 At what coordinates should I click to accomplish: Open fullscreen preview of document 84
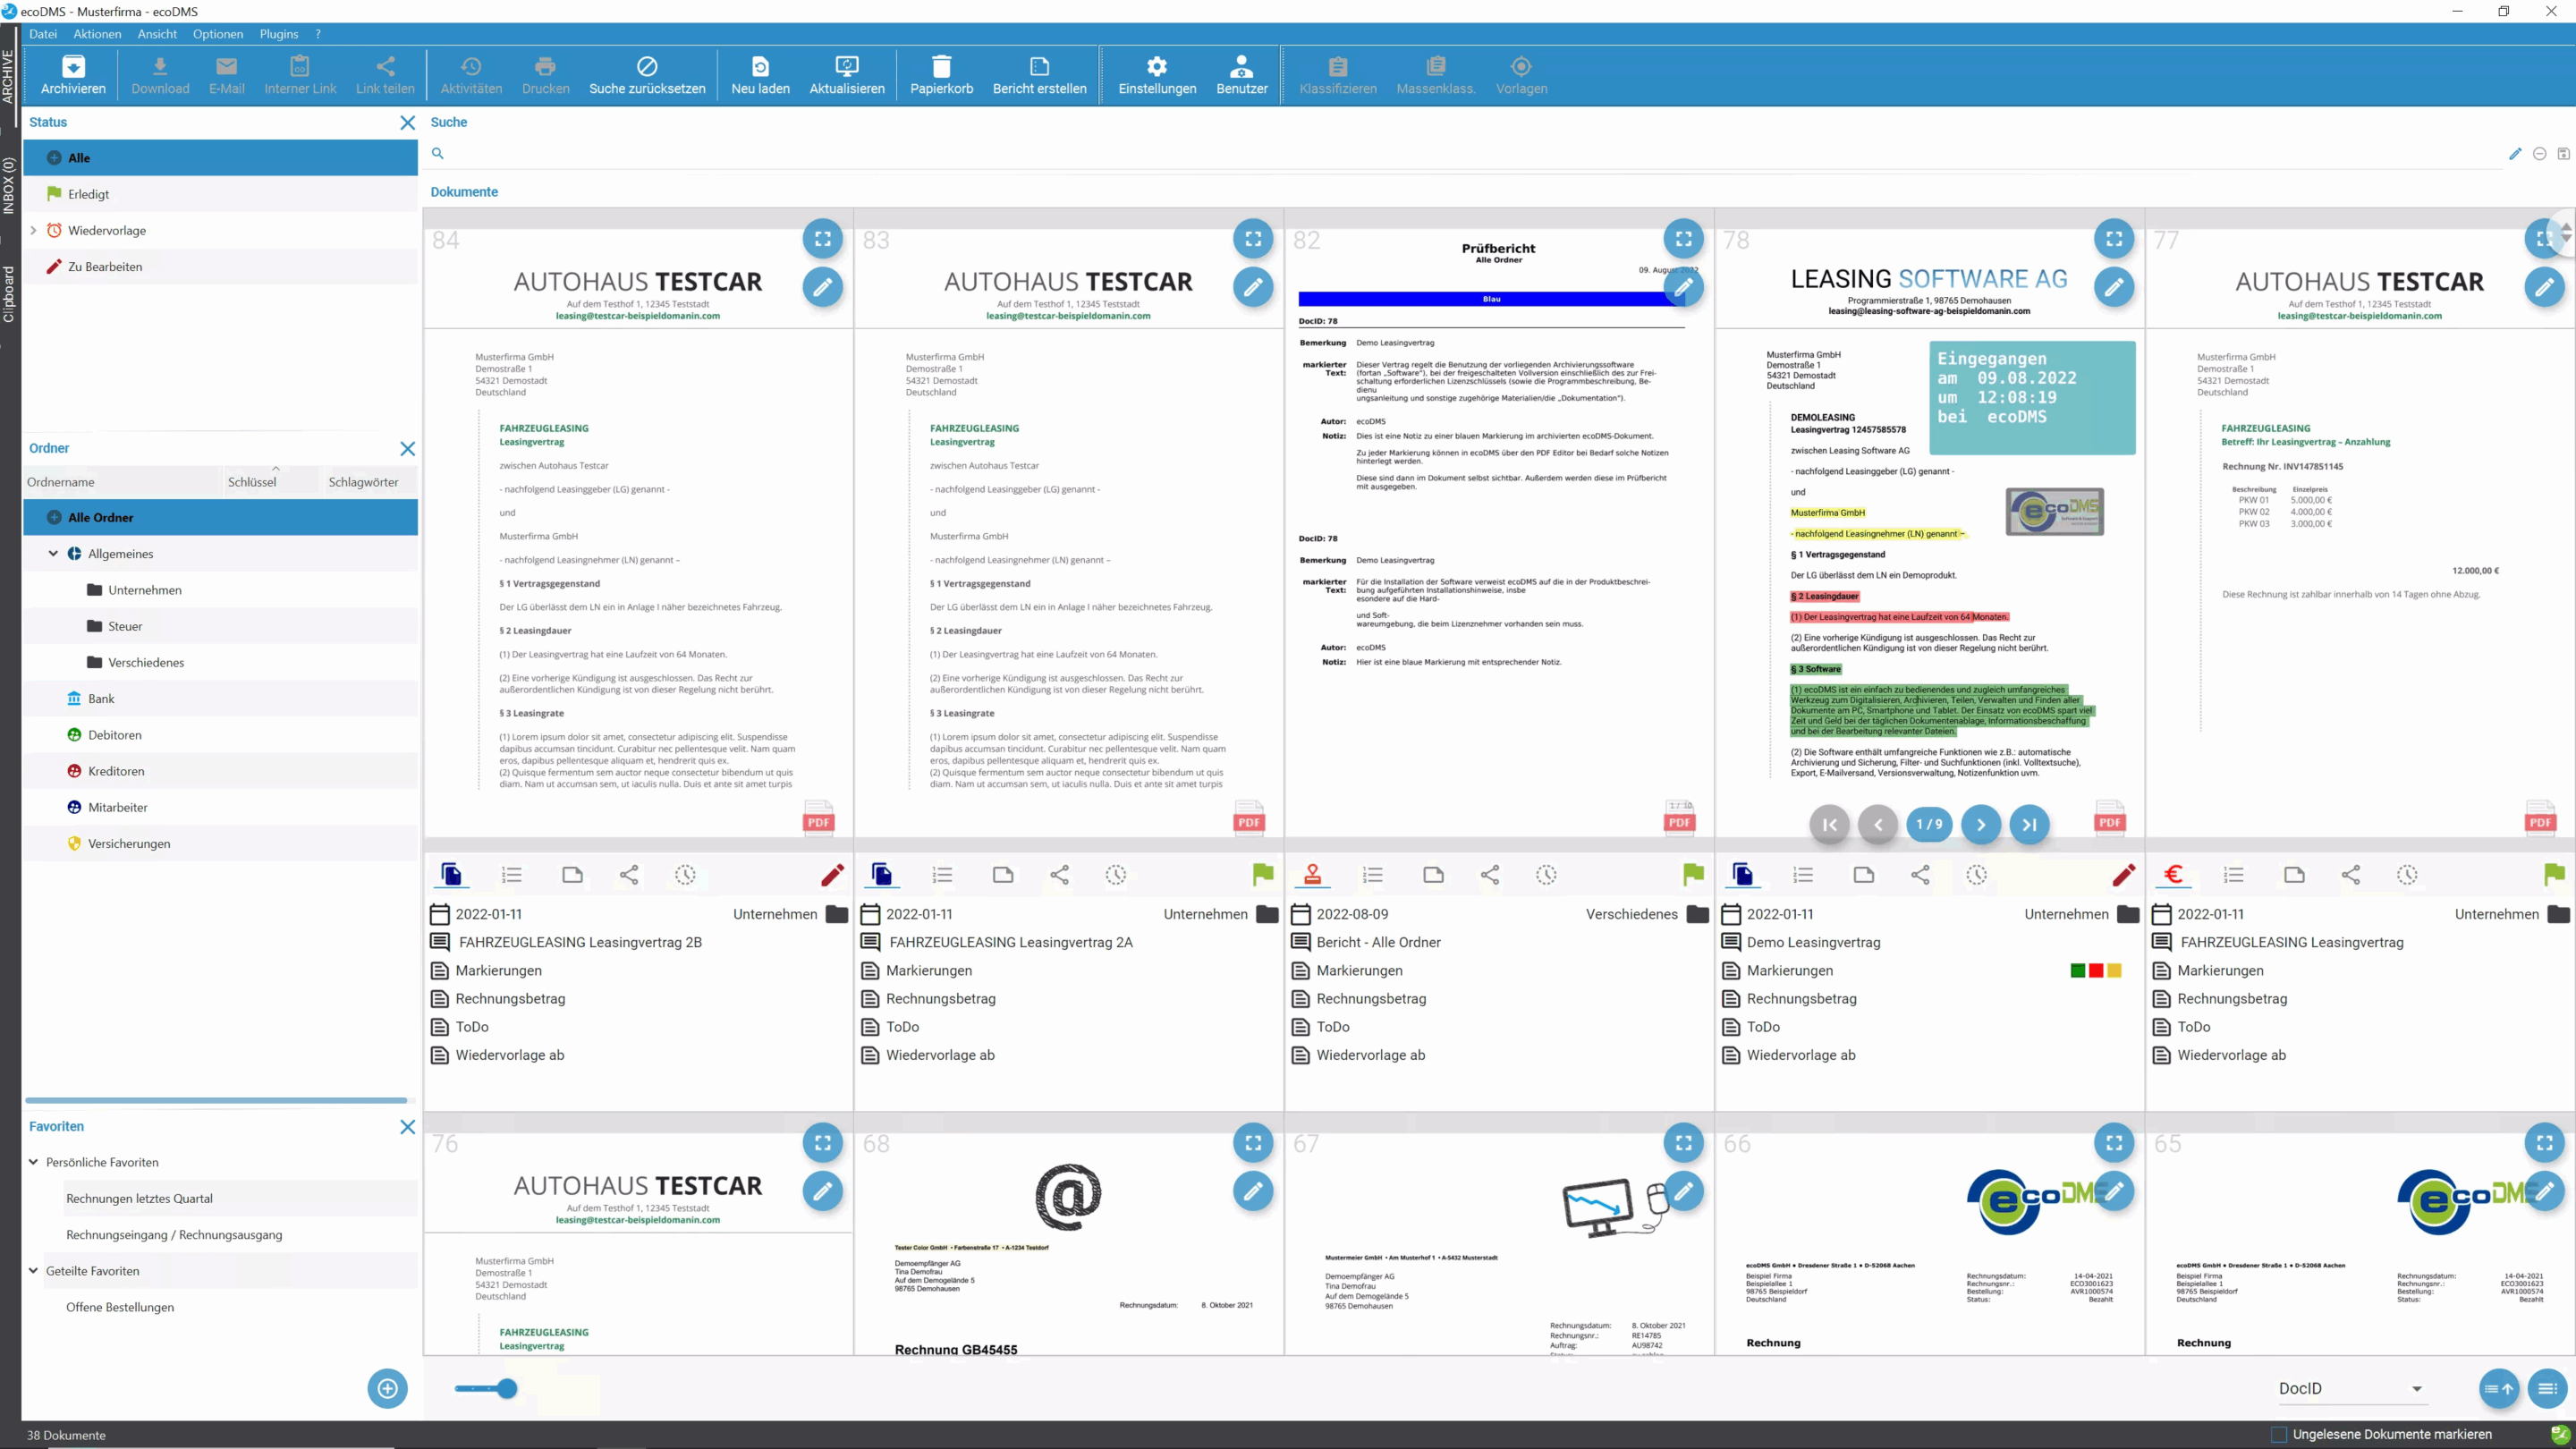(822, 239)
